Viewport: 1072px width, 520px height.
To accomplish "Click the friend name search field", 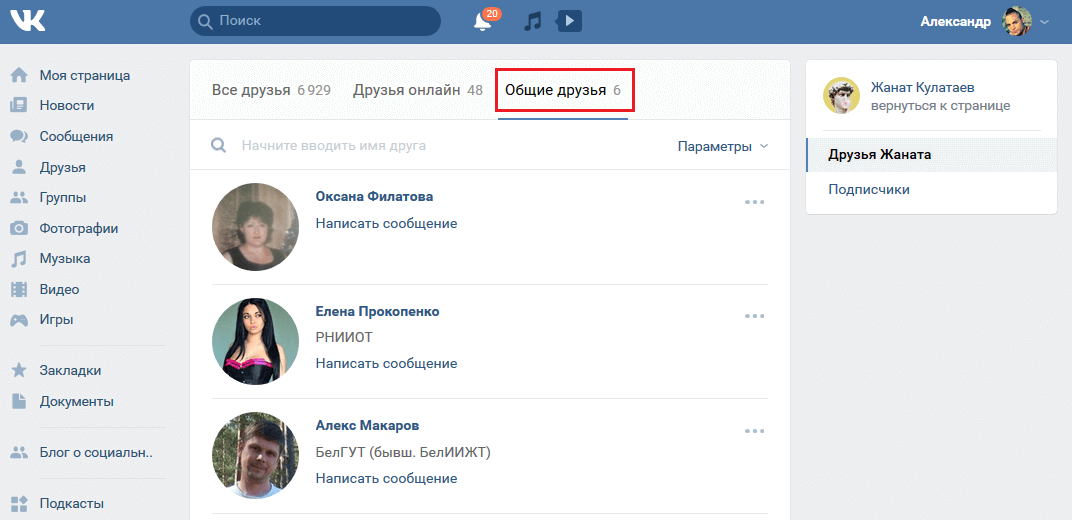I will 440,146.
